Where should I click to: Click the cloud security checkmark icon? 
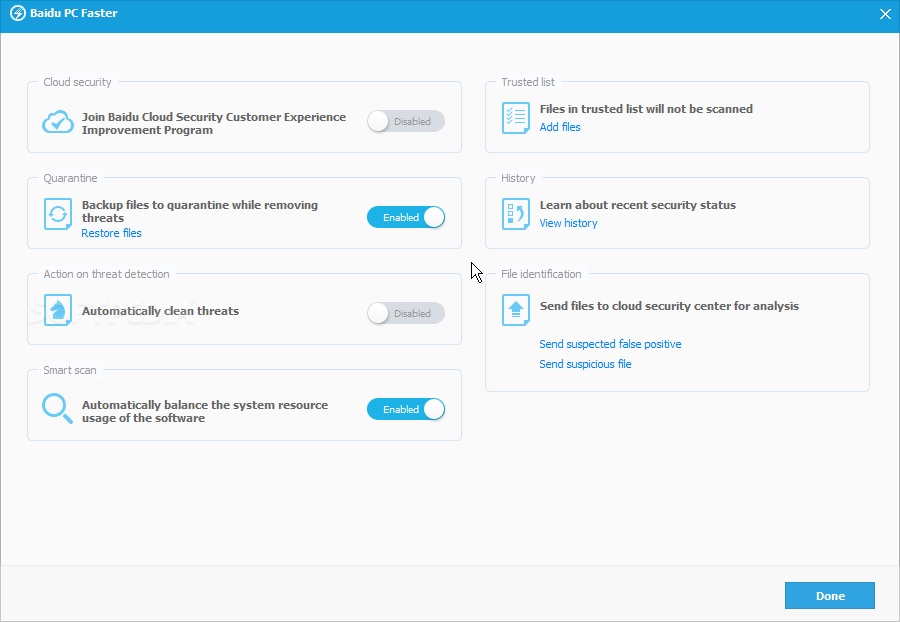pyautogui.click(x=58, y=122)
